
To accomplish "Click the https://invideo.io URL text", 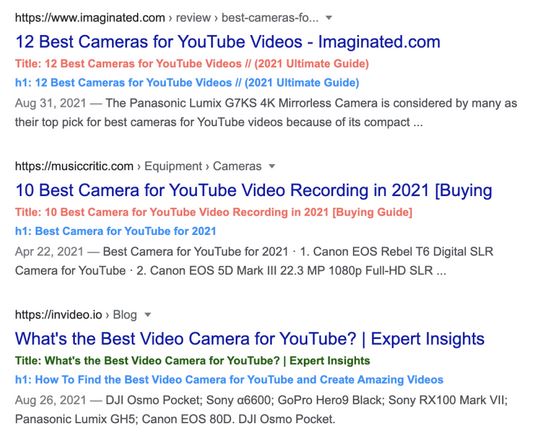I will click(x=59, y=314).
